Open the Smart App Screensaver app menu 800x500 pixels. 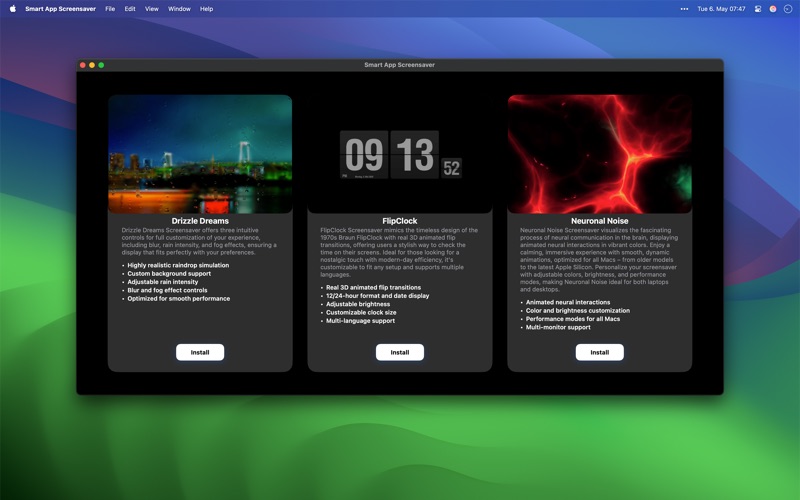coord(60,9)
